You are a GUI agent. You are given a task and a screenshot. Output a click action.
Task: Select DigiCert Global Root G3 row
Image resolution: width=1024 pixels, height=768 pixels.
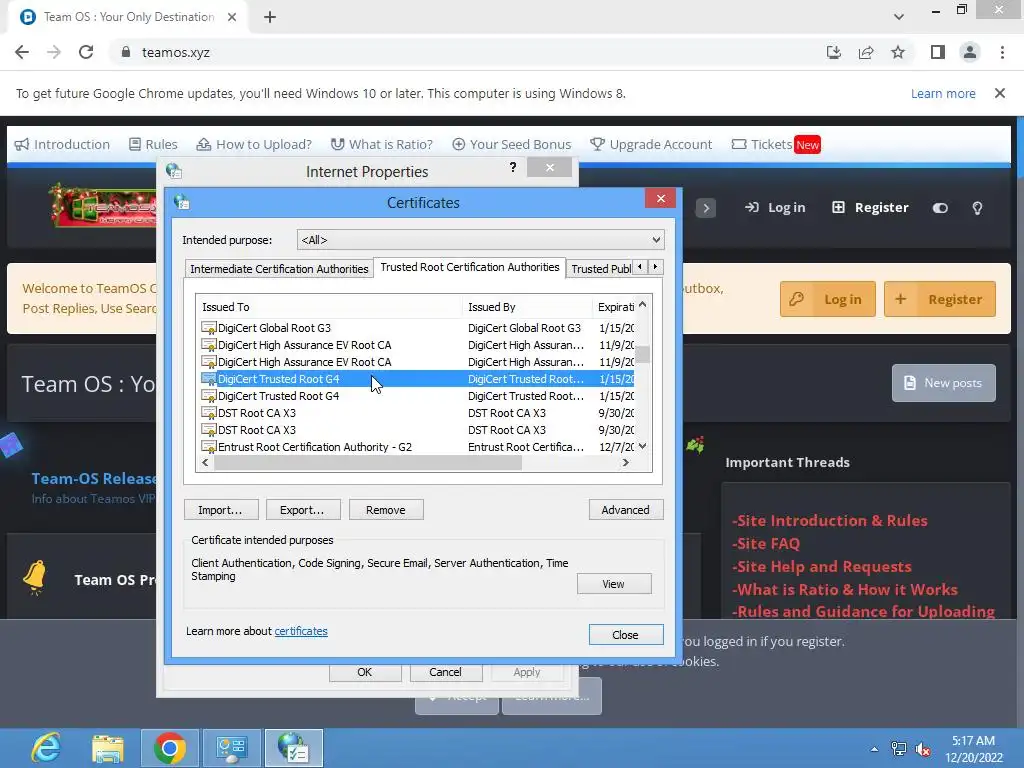[416, 328]
